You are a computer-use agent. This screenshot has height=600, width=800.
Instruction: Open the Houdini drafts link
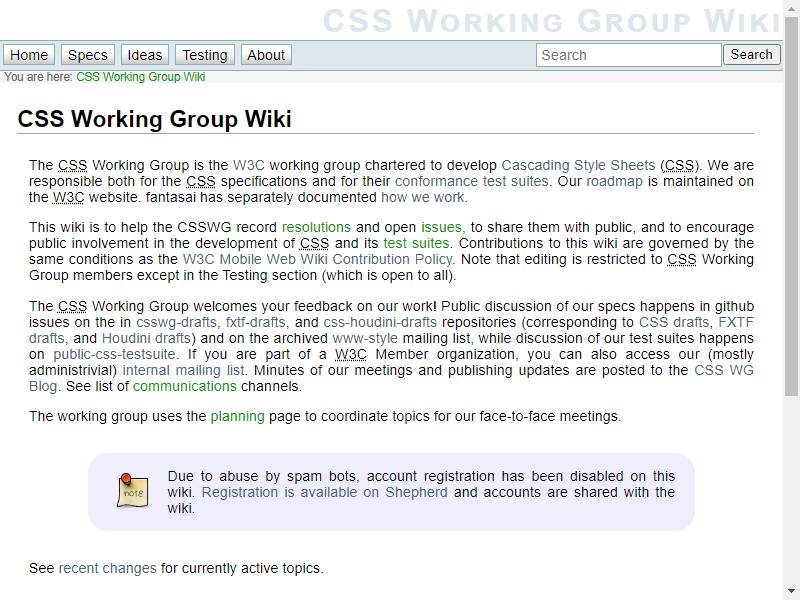(x=146, y=338)
